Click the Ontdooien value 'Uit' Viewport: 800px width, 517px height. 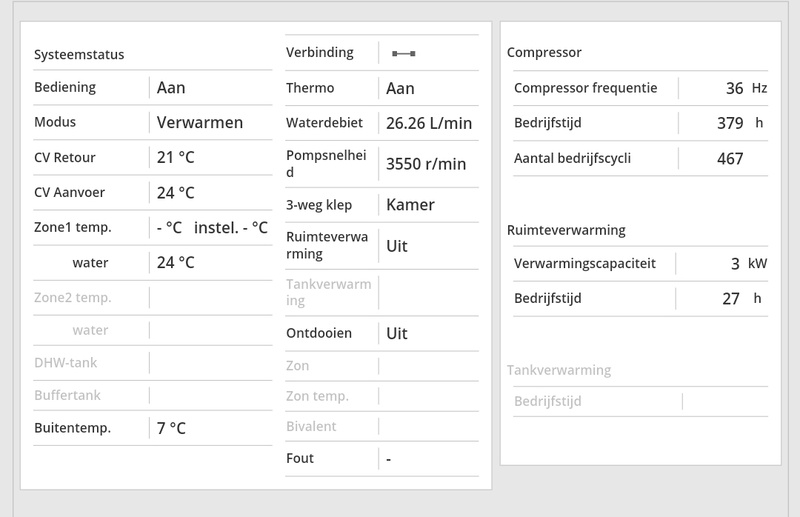click(397, 333)
